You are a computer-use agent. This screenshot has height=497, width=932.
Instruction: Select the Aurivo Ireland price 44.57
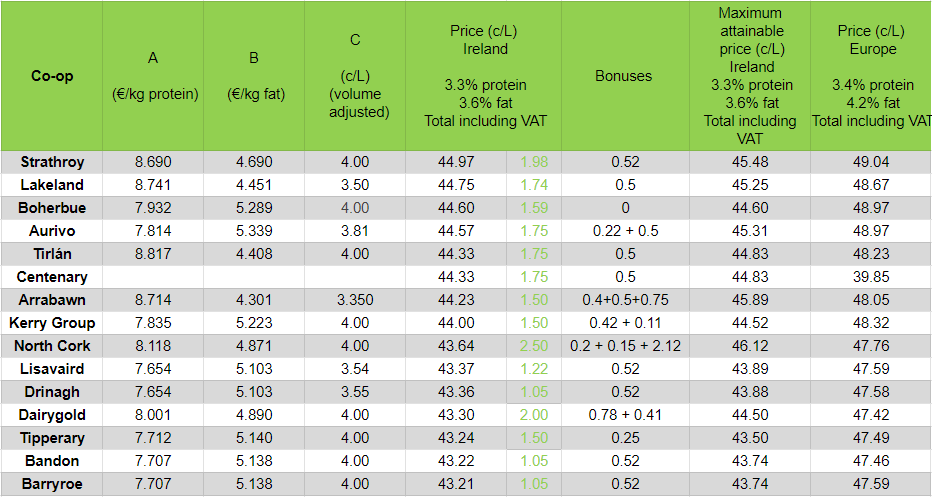(456, 231)
